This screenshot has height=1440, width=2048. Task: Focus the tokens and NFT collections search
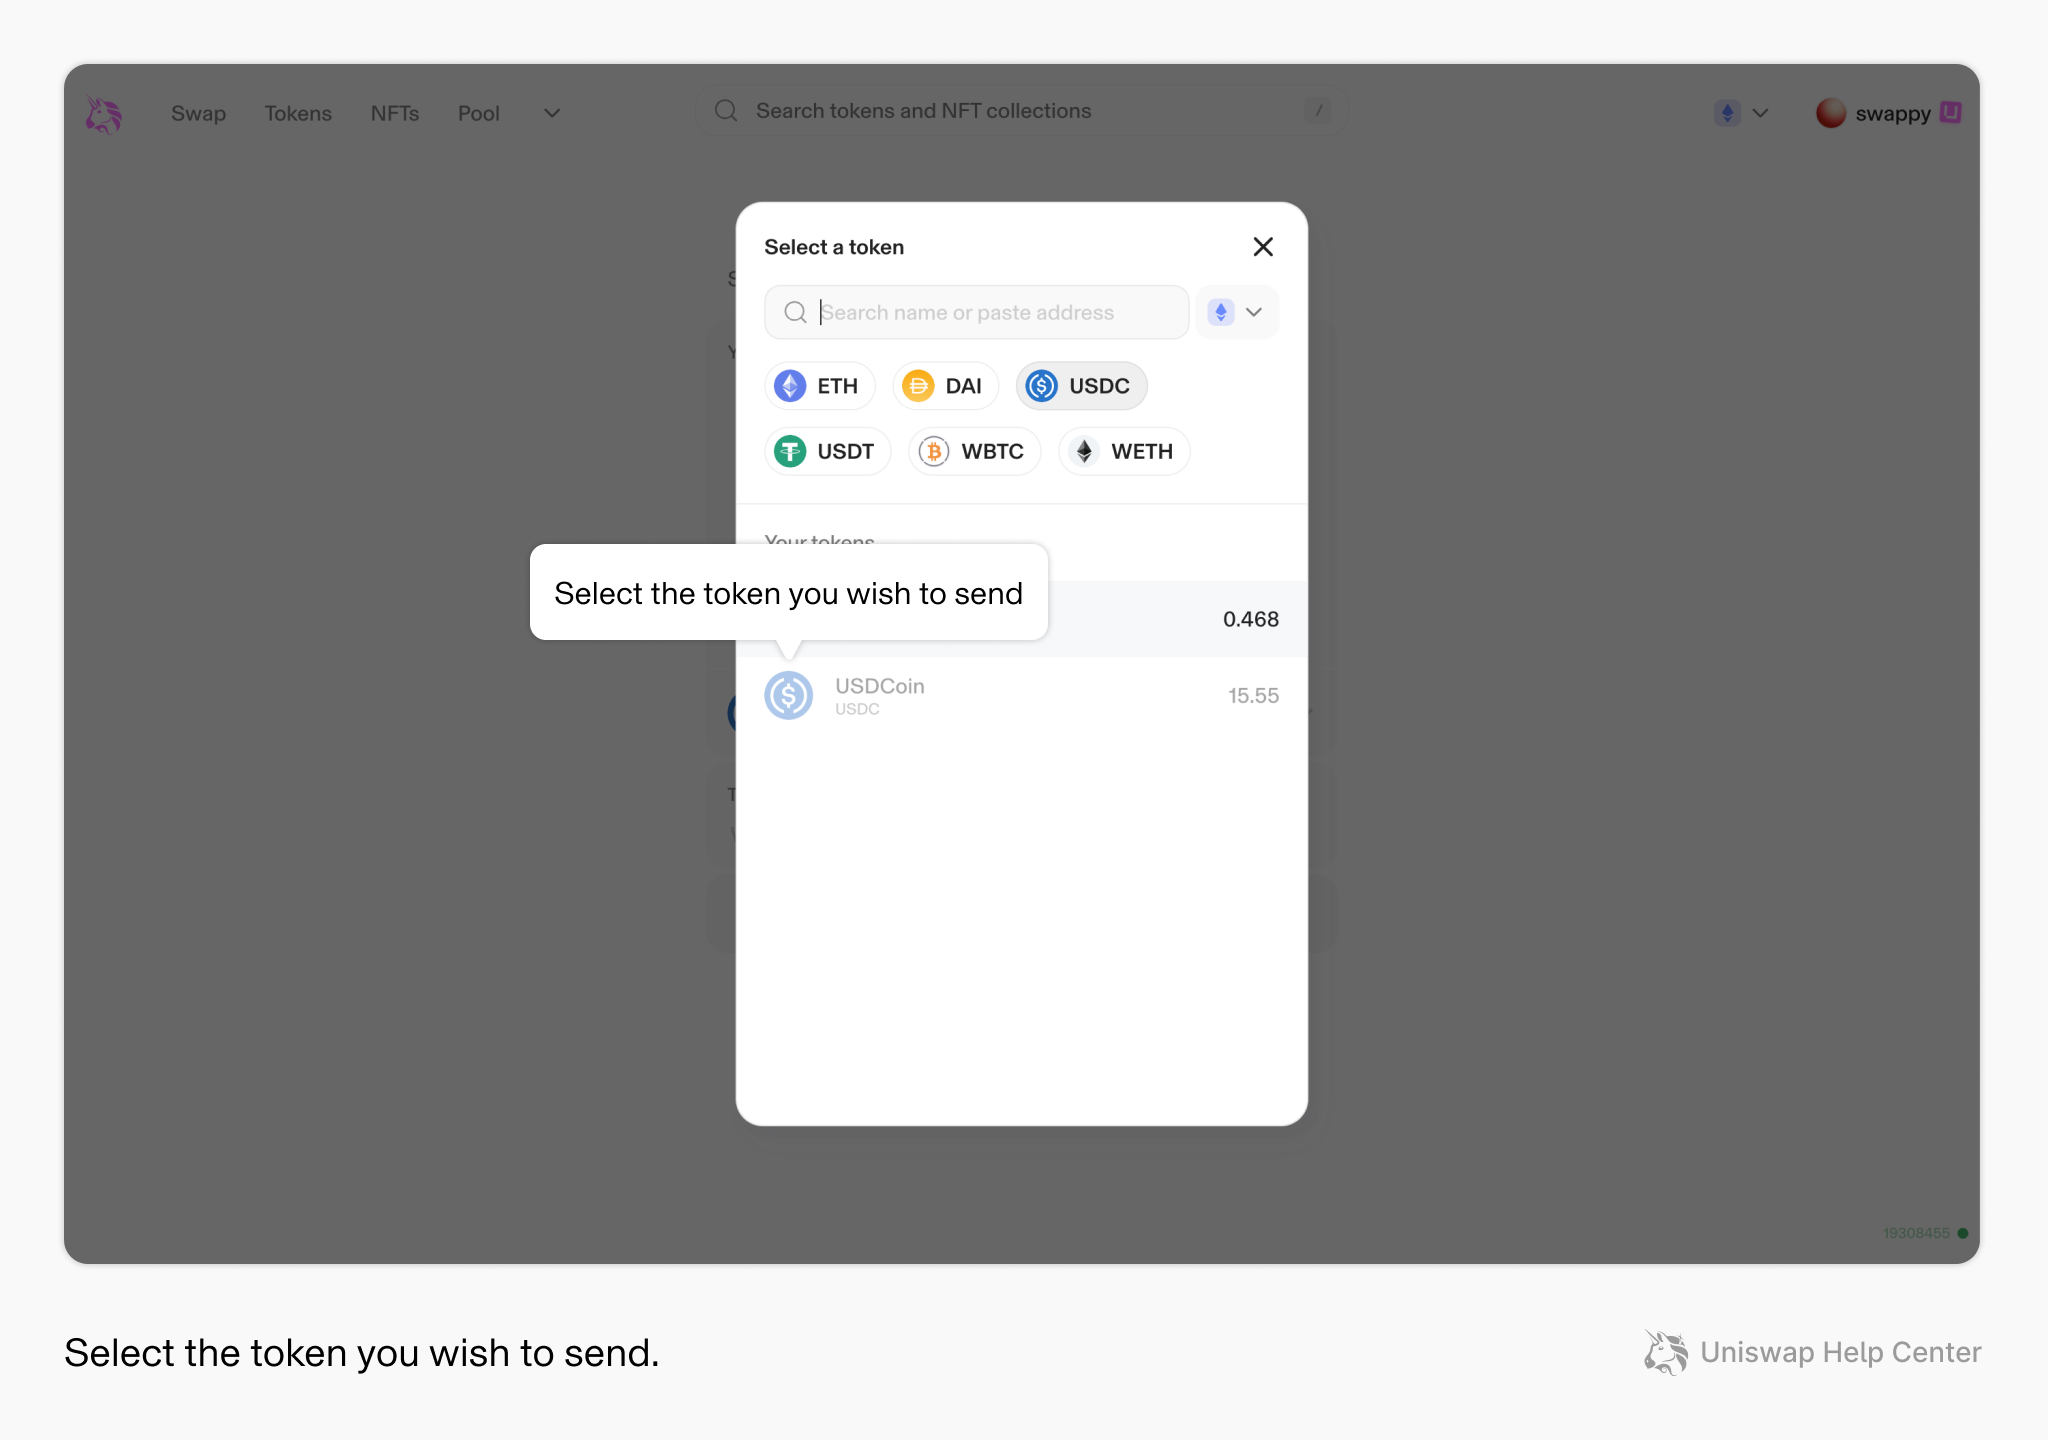[1021, 111]
